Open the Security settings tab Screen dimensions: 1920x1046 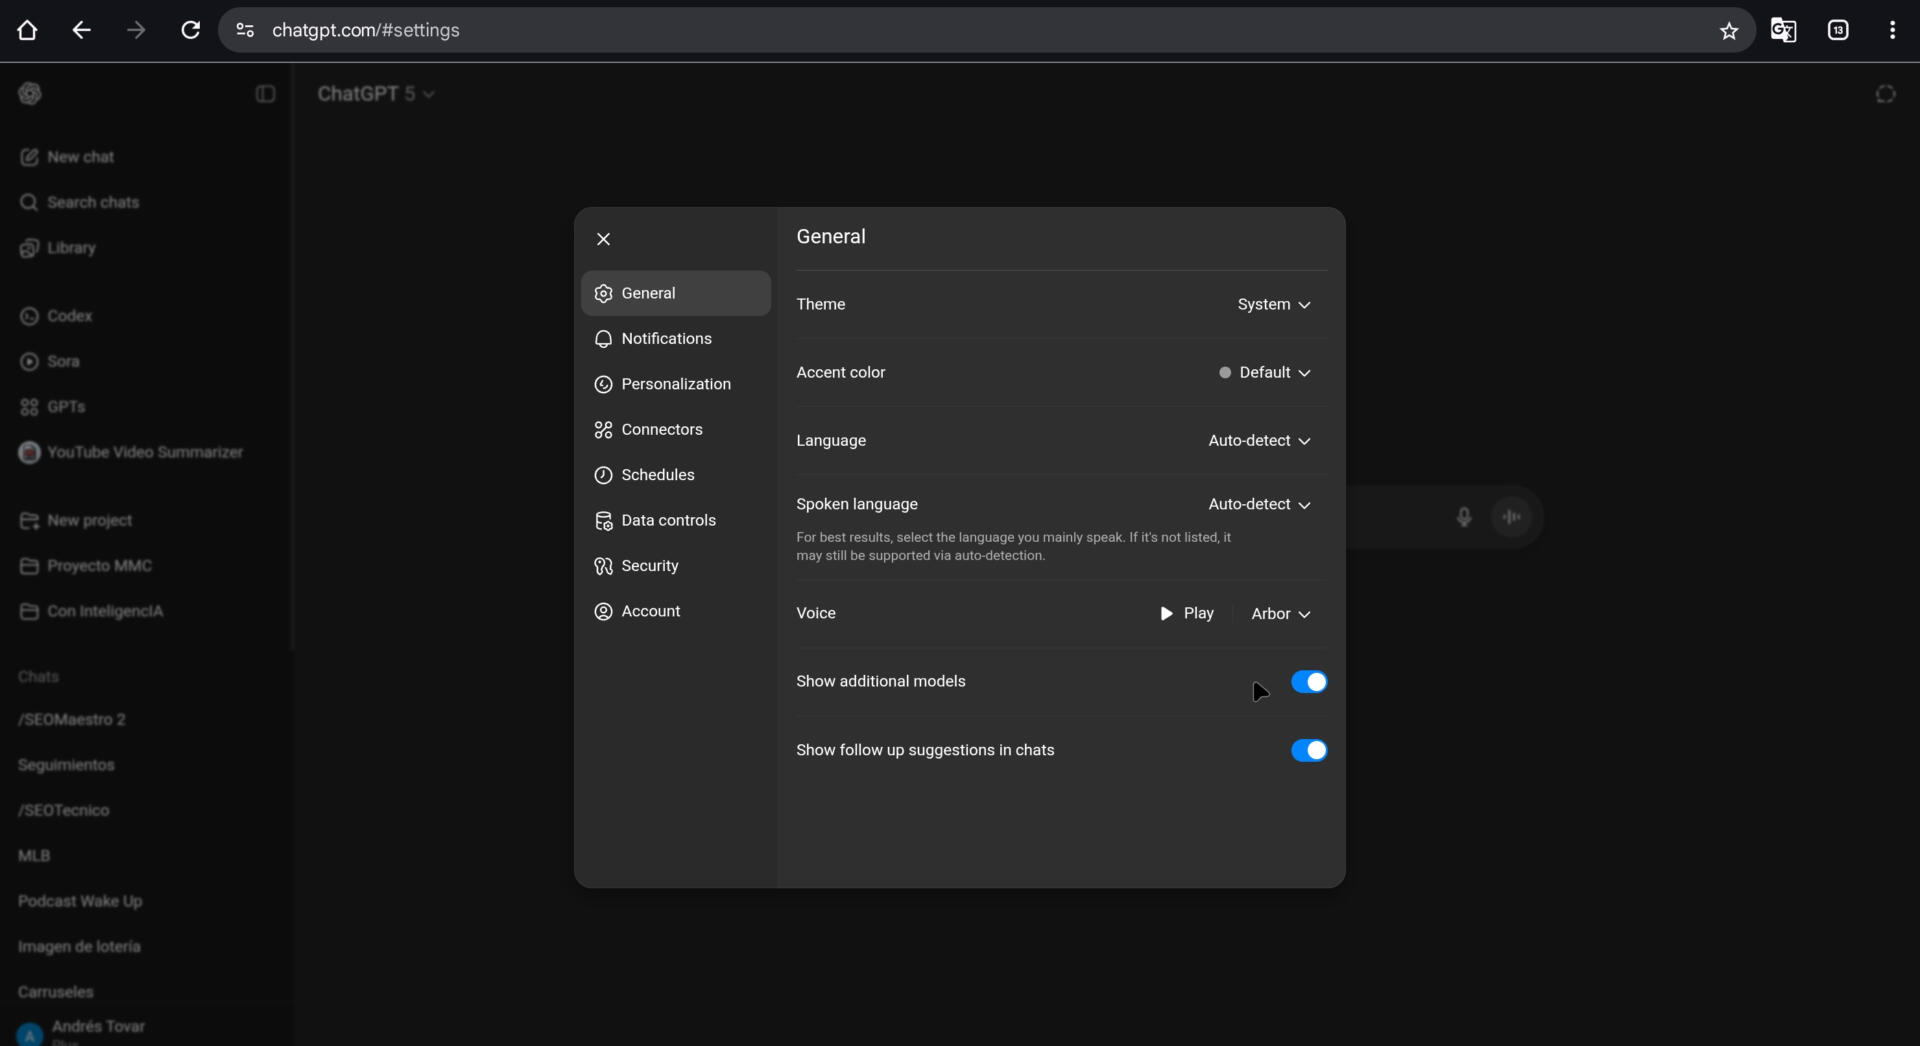676,566
